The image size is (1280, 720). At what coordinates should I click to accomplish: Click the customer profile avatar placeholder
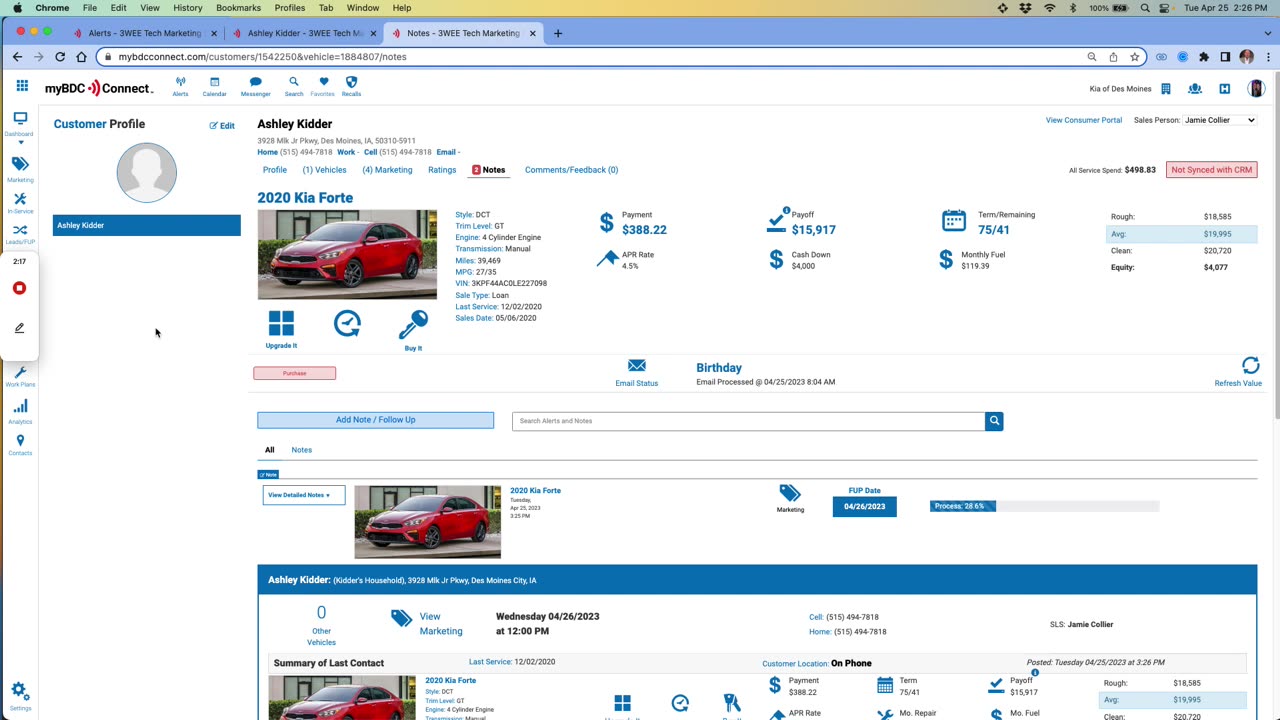click(x=146, y=172)
